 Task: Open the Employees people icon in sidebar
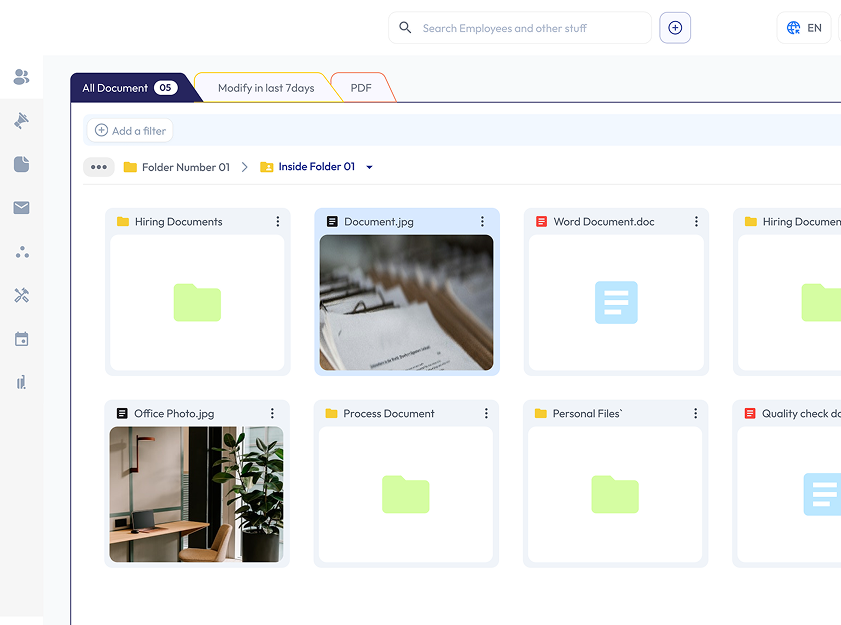pyautogui.click(x=21, y=77)
